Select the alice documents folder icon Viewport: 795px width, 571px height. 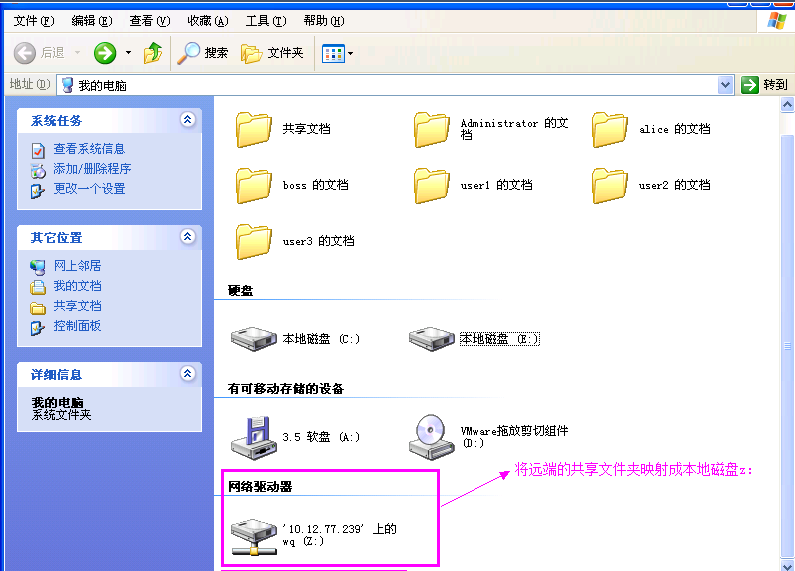609,129
